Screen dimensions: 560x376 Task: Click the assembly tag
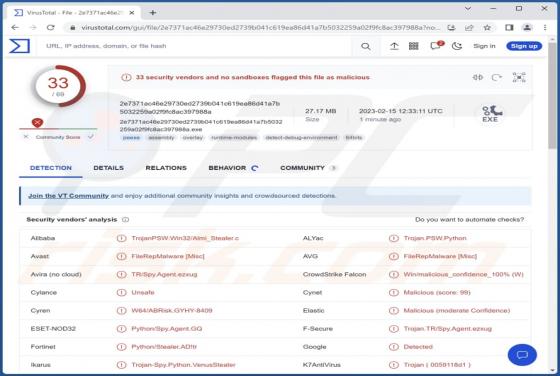[x=161, y=137]
